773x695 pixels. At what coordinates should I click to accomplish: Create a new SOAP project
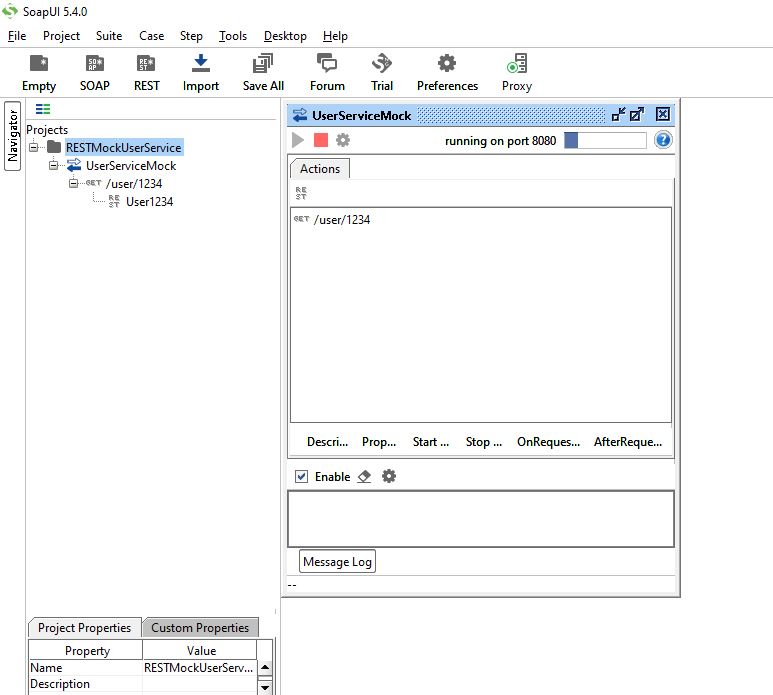(95, 72)
